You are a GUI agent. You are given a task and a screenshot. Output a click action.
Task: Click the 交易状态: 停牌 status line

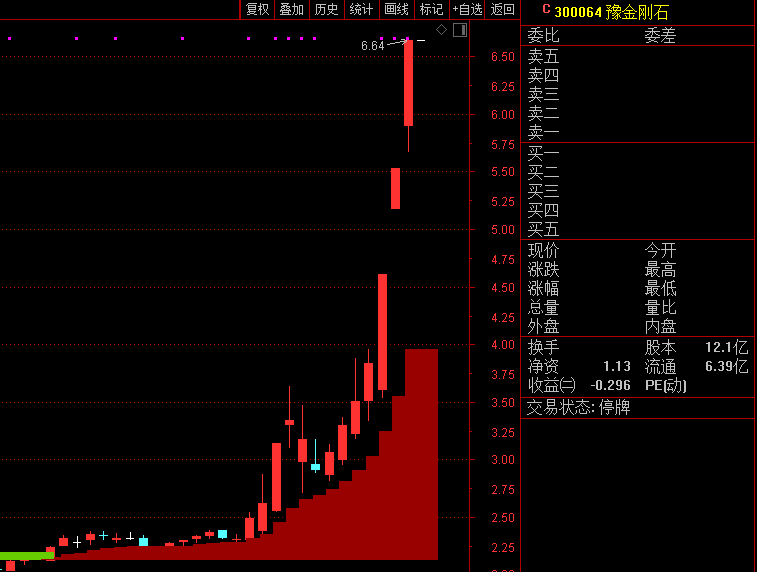tap(578, 408)
